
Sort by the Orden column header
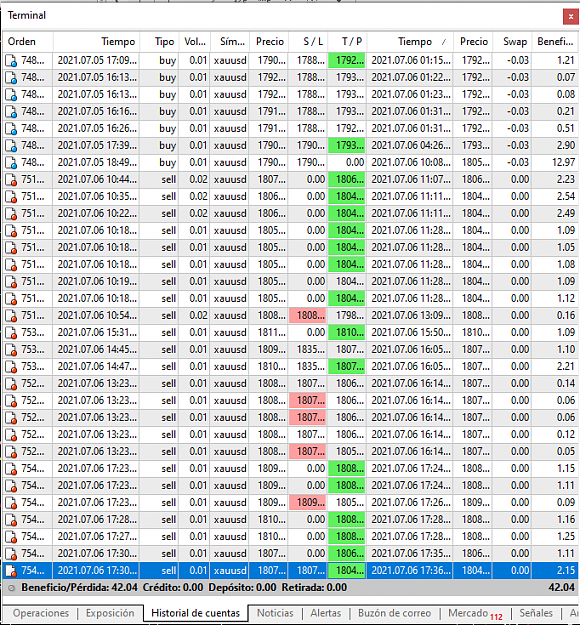[28, 42]
